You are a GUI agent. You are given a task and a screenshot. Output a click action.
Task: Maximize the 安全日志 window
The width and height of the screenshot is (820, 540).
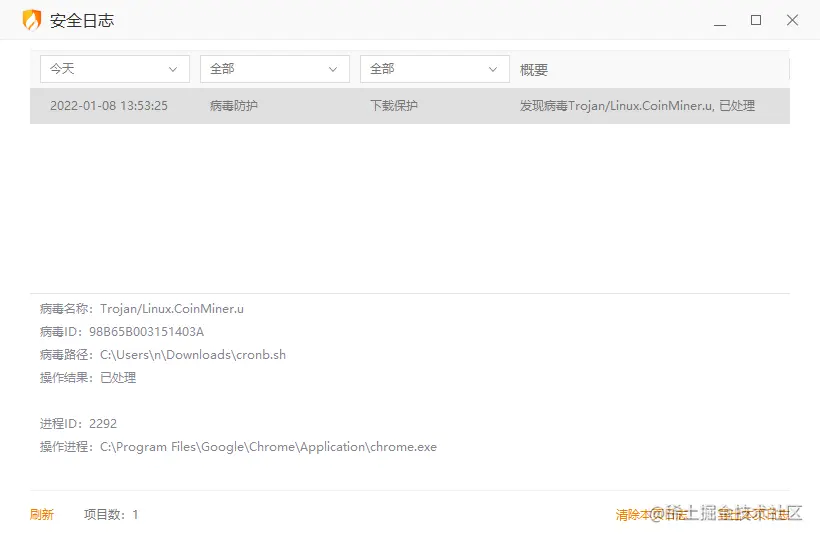756,20
